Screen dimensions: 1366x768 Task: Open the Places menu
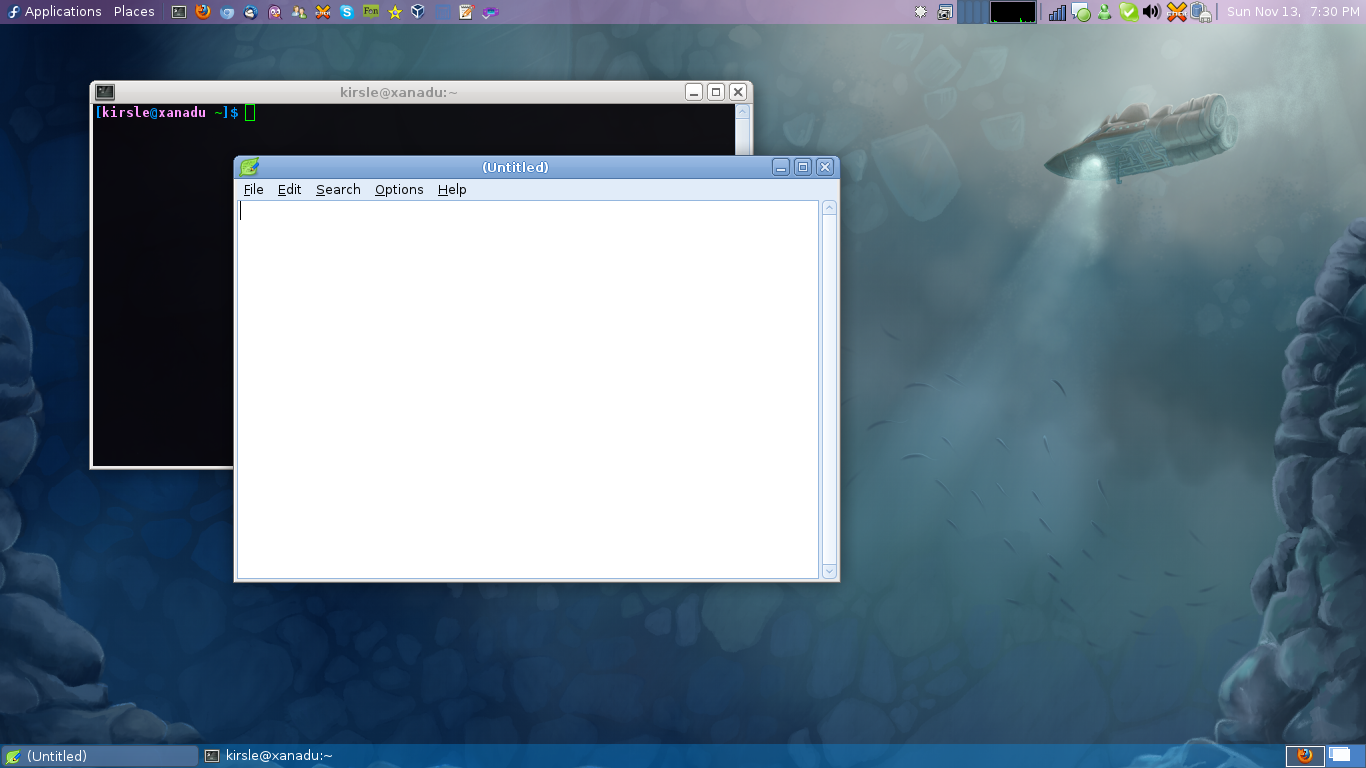(133, 11)
